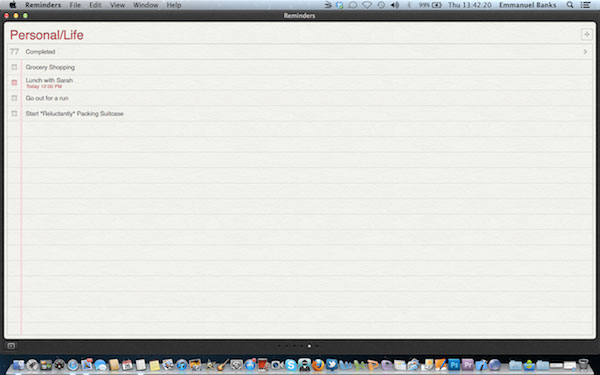
Task: Click the 77 completed count
Action: [14, 51]
